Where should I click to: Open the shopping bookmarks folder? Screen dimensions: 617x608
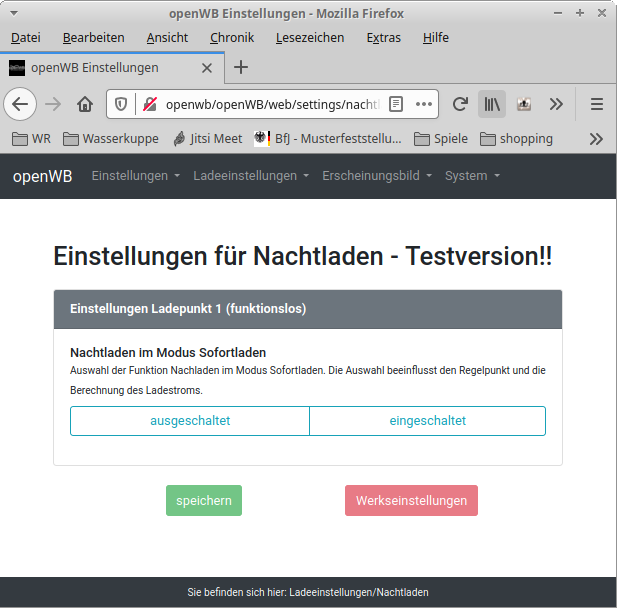point(517,139)
